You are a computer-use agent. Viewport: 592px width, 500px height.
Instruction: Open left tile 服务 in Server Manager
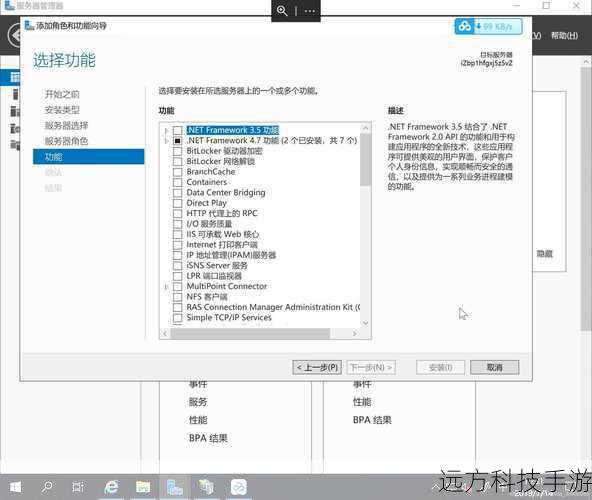click(x=198, y=402)
